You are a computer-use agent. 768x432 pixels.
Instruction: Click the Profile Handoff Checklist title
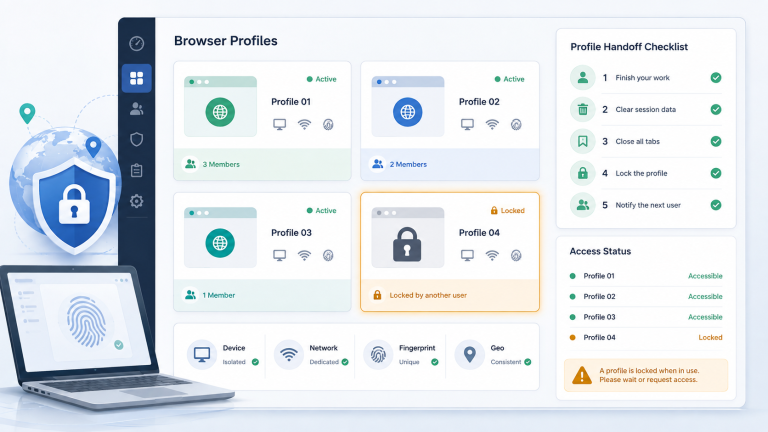629,47
